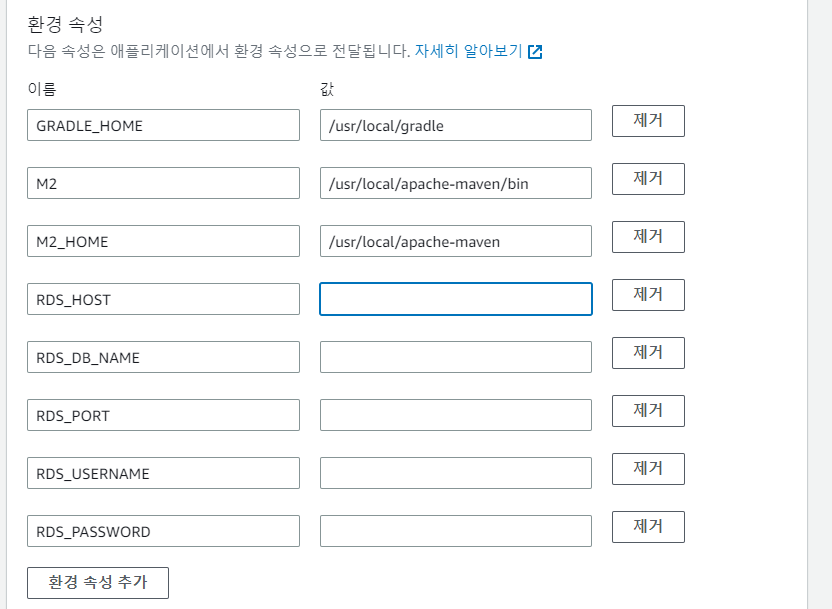Edit the /usr/local/apache-maven/bin value field
832x609 pixels.
click(x=456, y=183)
